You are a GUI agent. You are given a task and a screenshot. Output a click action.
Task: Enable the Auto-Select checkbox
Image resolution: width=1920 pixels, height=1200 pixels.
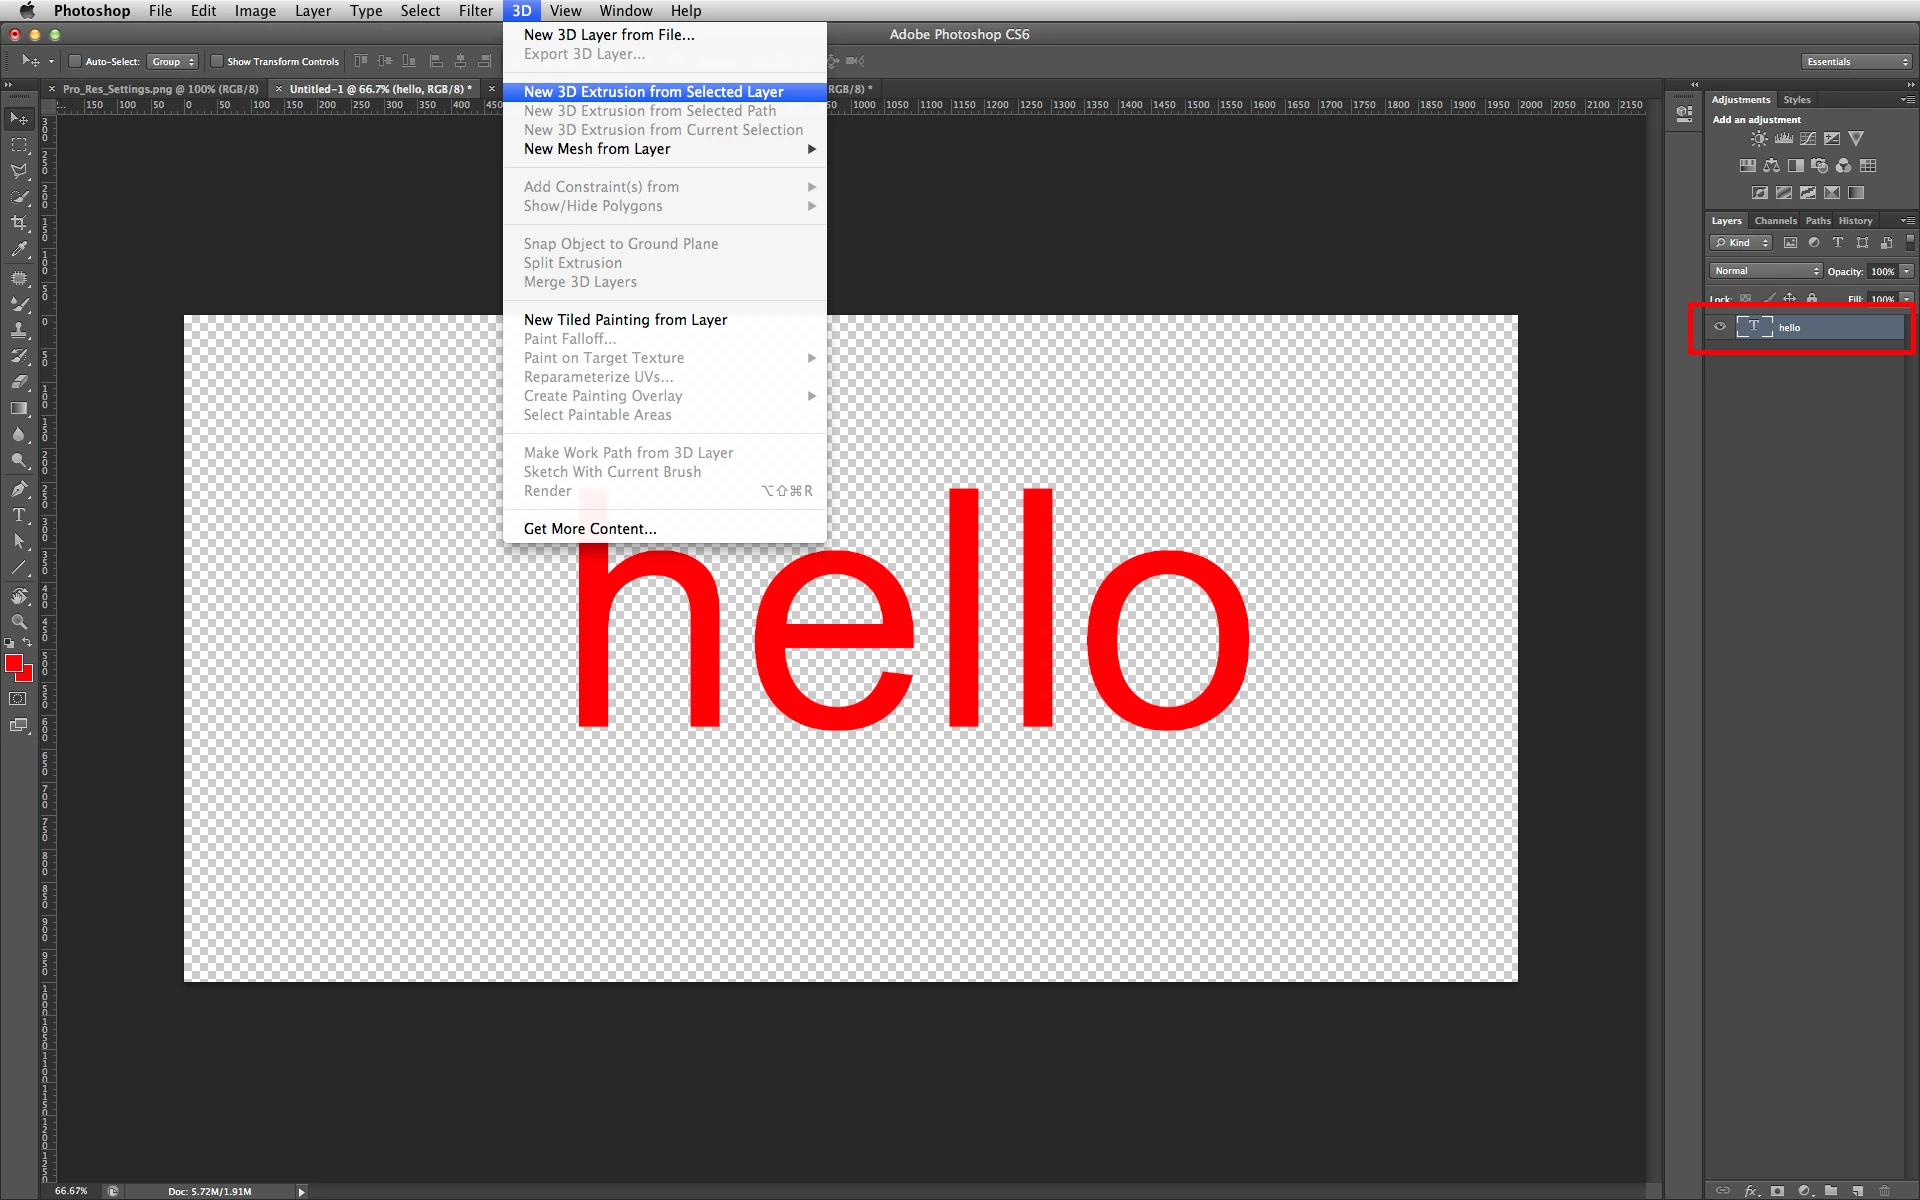pyautogui.click(x=75, y=61)
